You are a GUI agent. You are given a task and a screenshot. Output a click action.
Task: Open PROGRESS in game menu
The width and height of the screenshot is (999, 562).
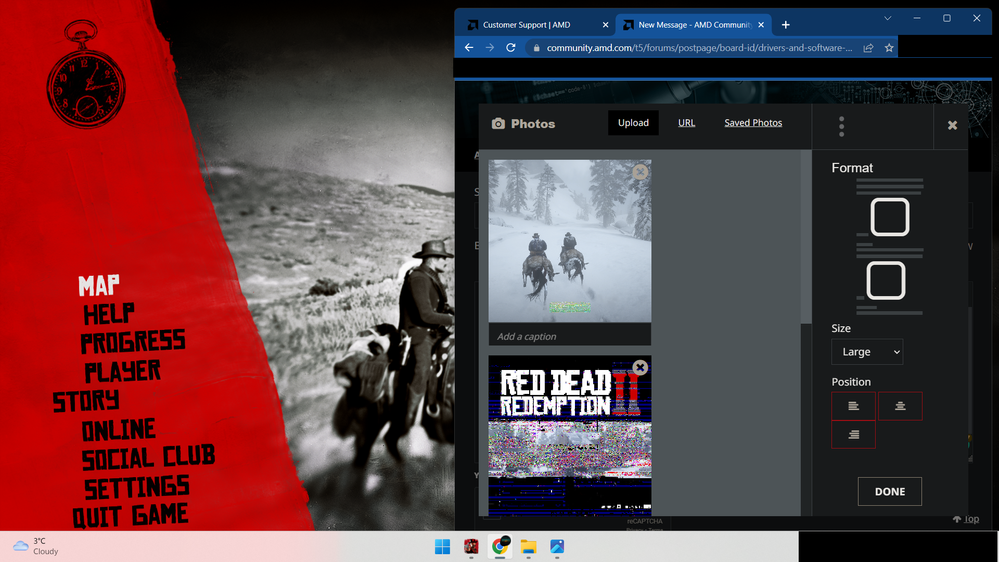133,342
